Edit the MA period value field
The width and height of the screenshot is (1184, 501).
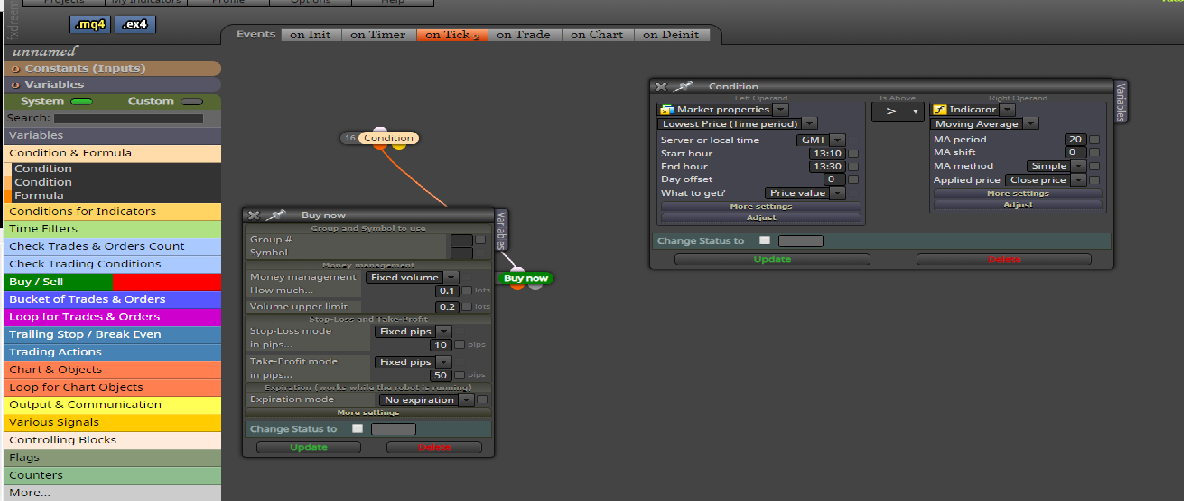tap(1076, 140)
